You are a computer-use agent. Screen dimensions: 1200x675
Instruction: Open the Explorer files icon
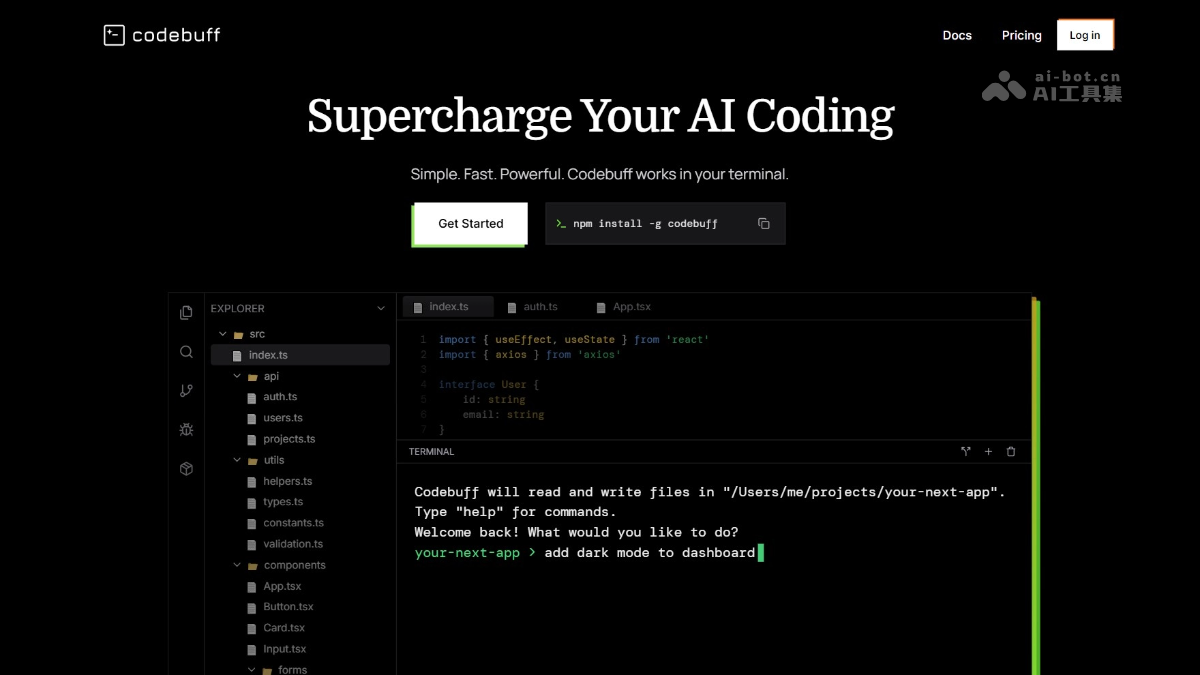[186, 311]
